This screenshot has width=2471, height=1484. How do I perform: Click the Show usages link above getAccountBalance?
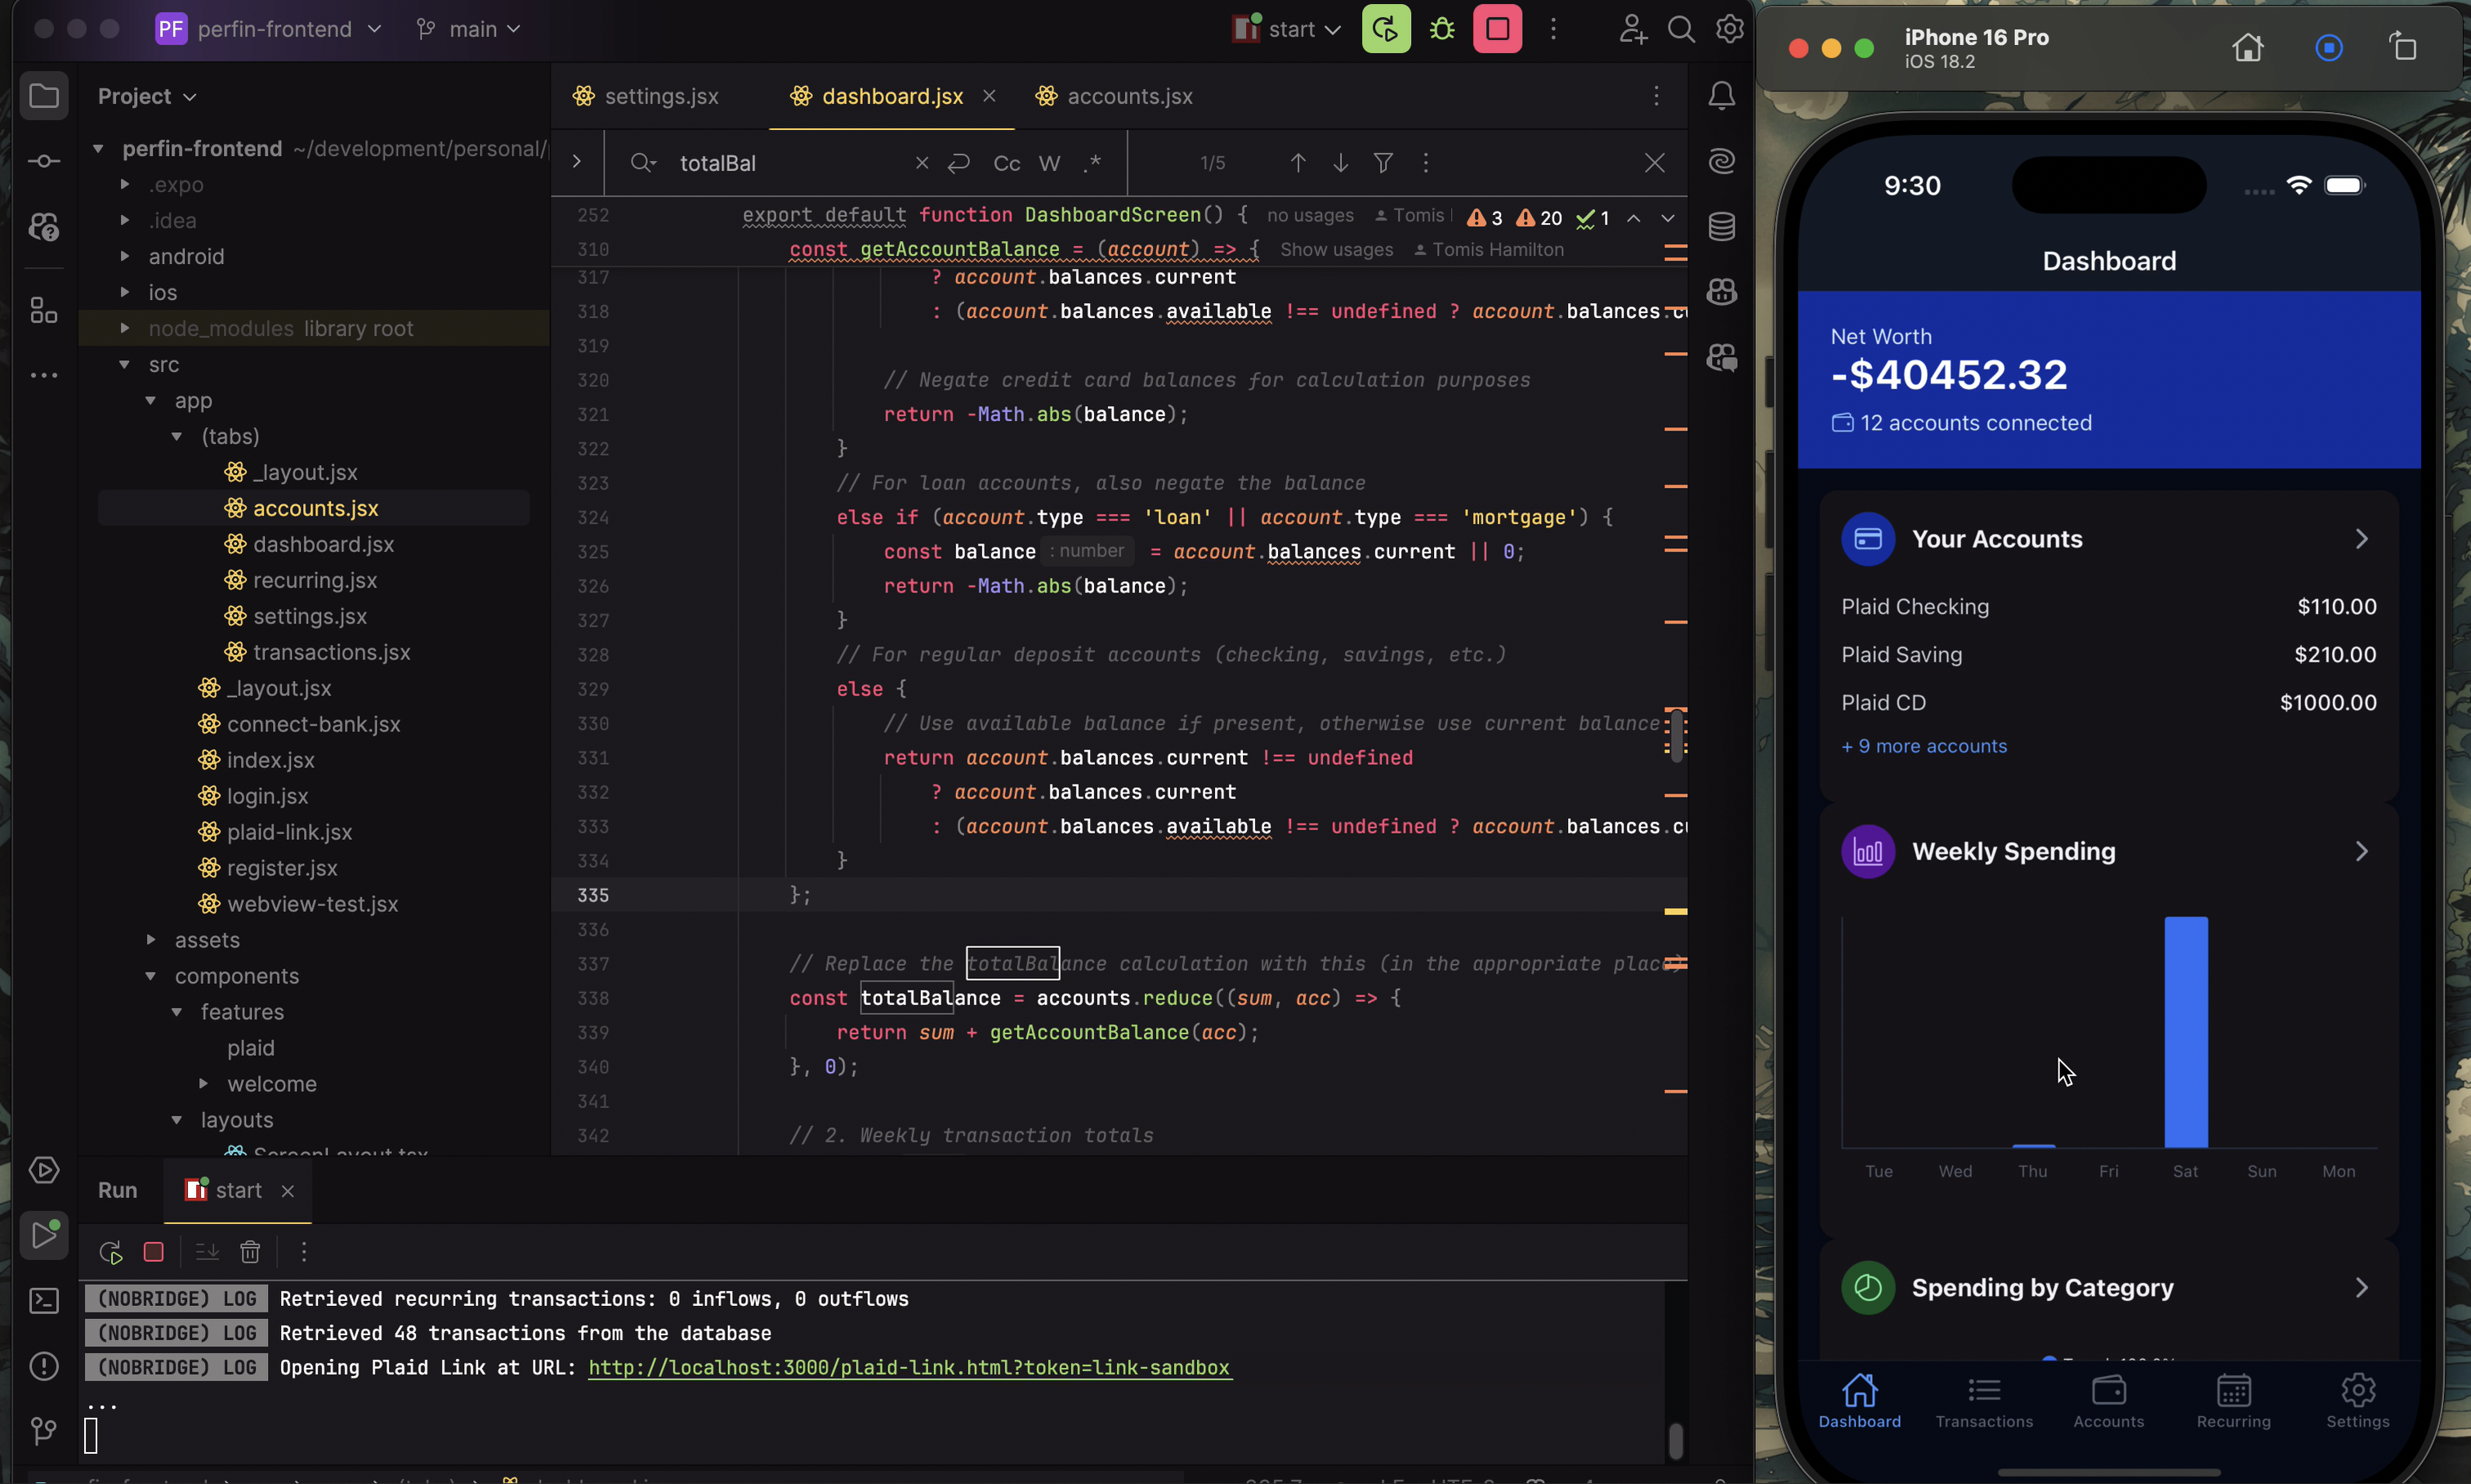(1336, 249)
